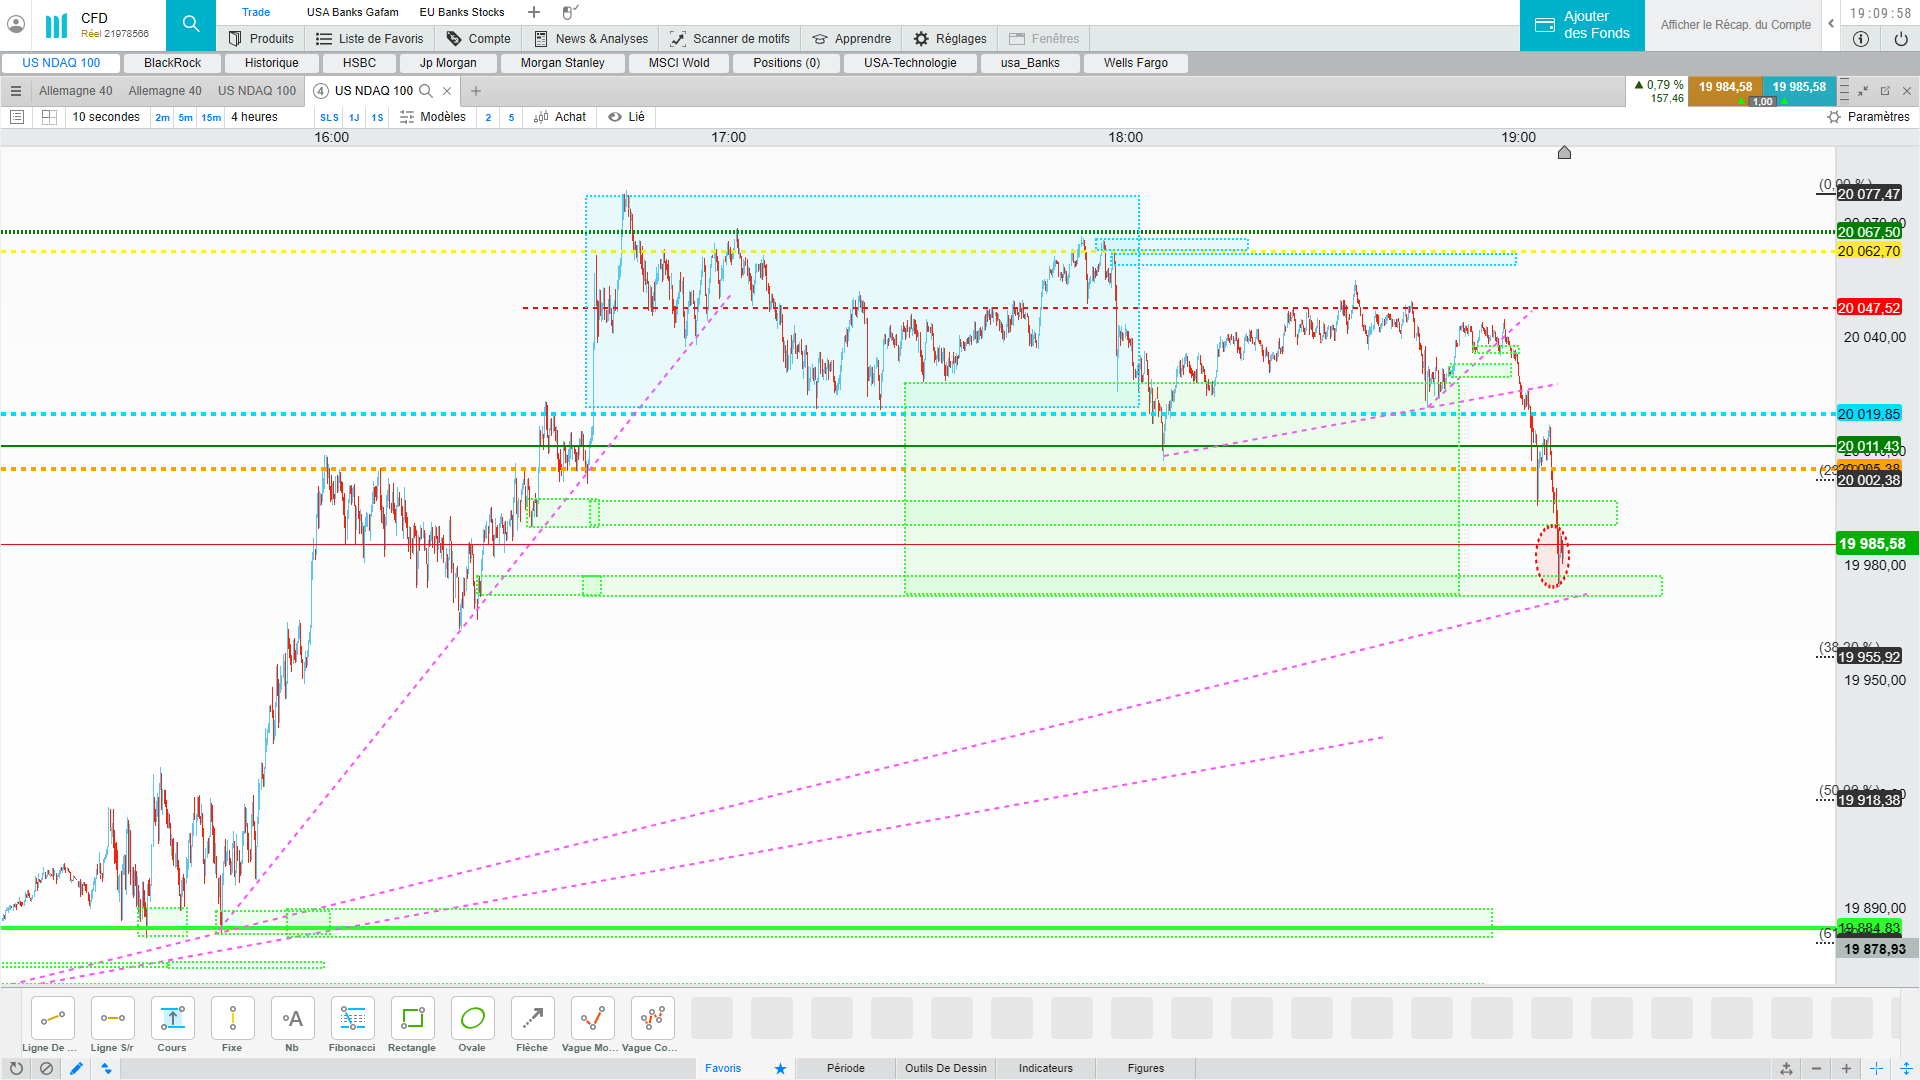Open the 4 heures range dropdown

tap(254, 117)
